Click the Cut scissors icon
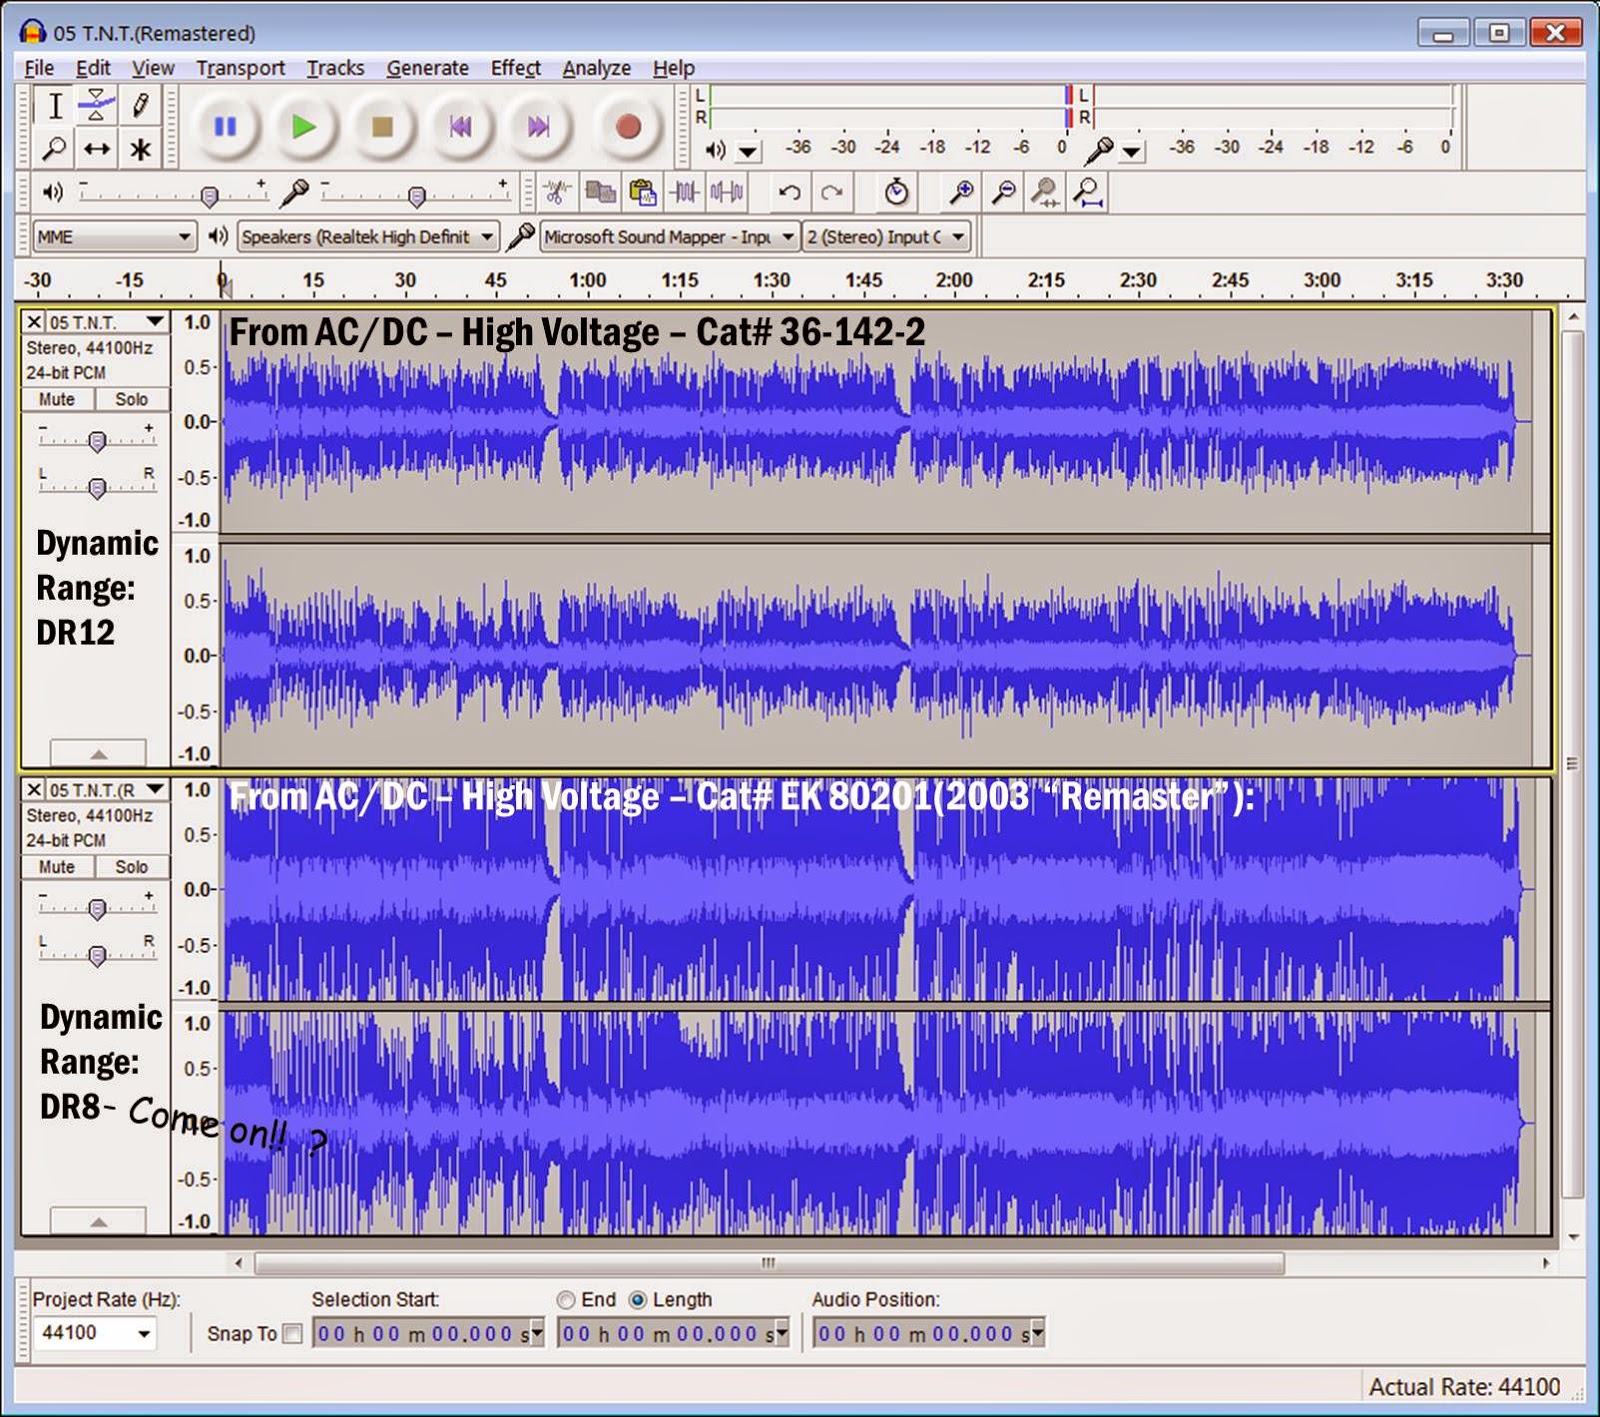 pos(558,192)
